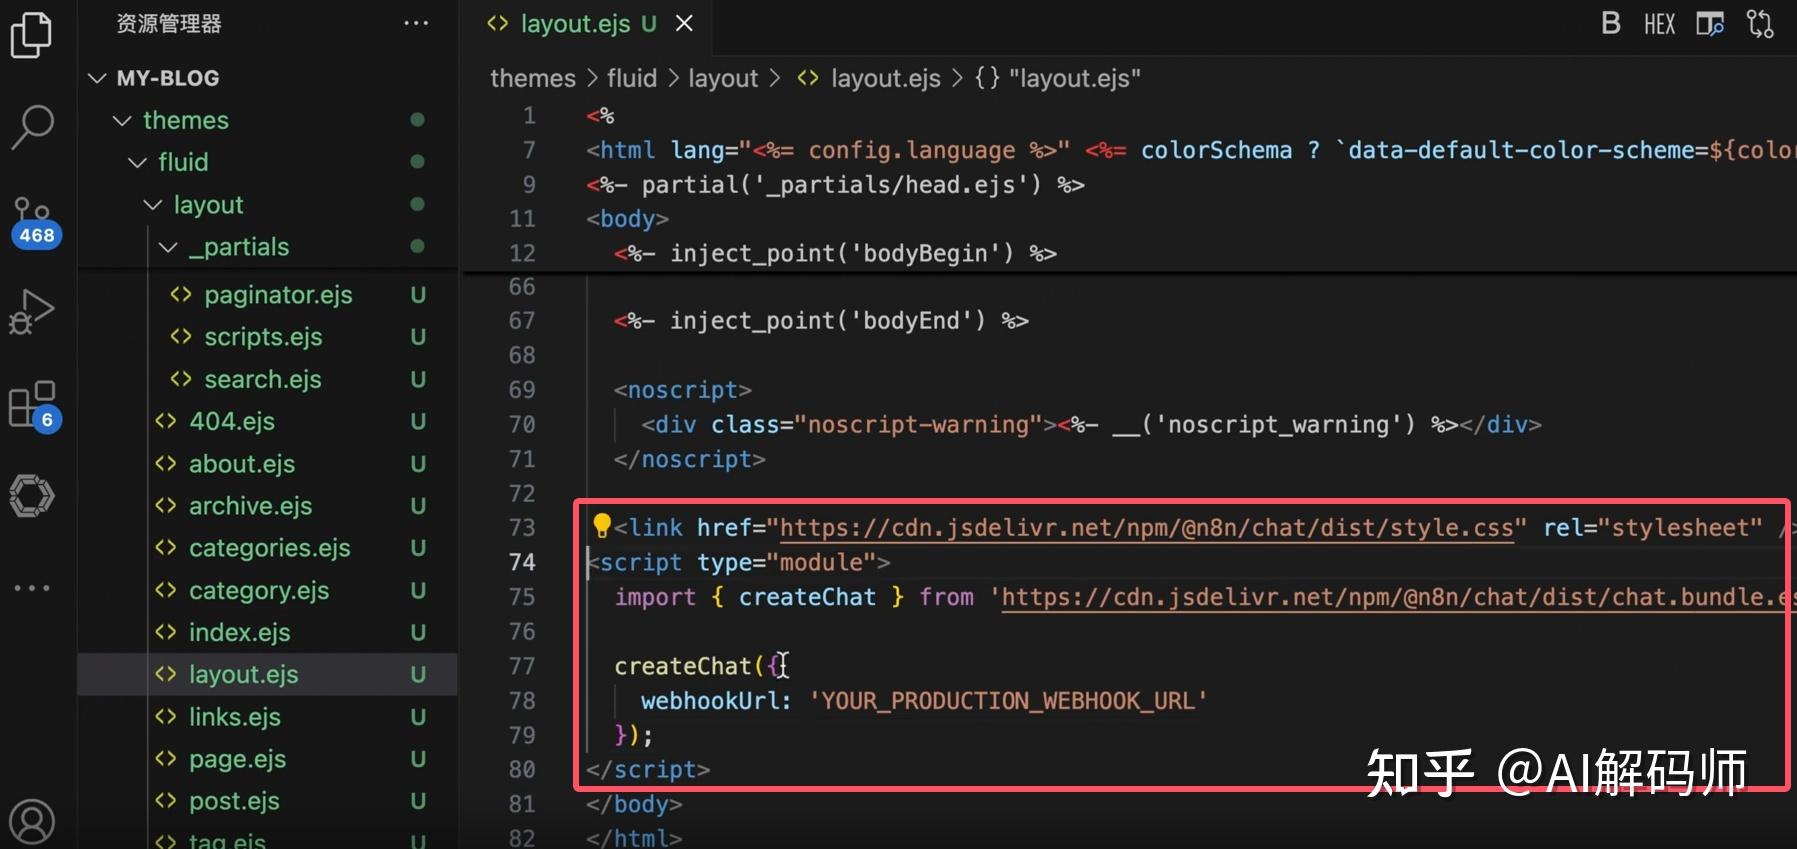This screenshot has width=1797, height=849.
Task: Open category.ejs file
Action: 268,590
